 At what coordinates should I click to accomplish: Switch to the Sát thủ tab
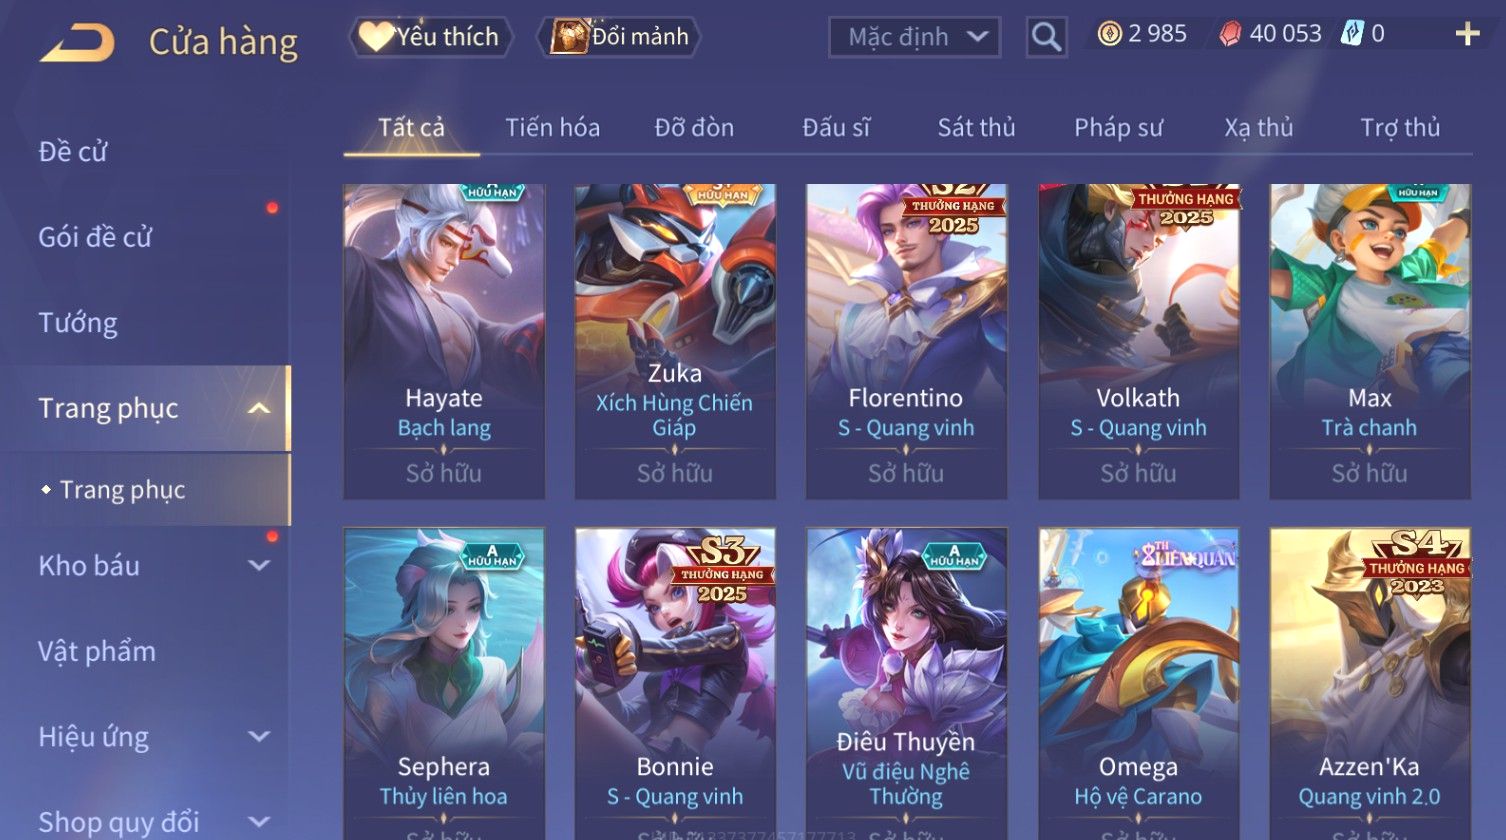pyautogui.click(x=976, y=128)
